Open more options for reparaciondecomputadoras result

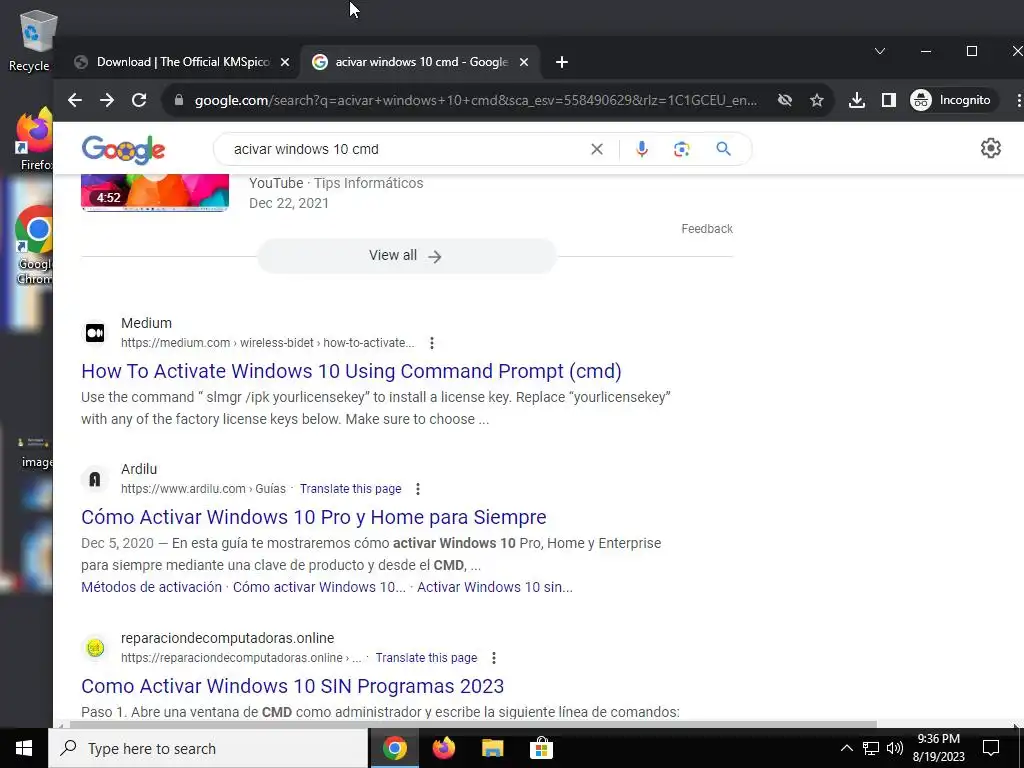[x=494, y=658]
